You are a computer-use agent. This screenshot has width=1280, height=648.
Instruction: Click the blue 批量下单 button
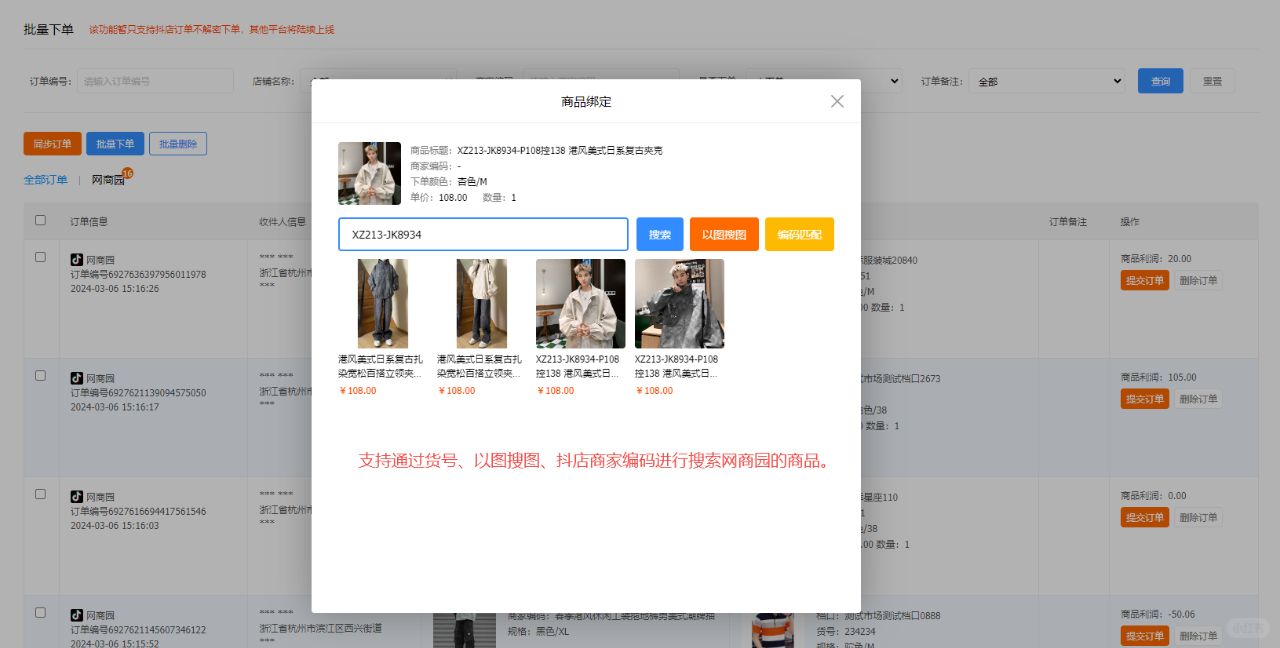point(115,144)
